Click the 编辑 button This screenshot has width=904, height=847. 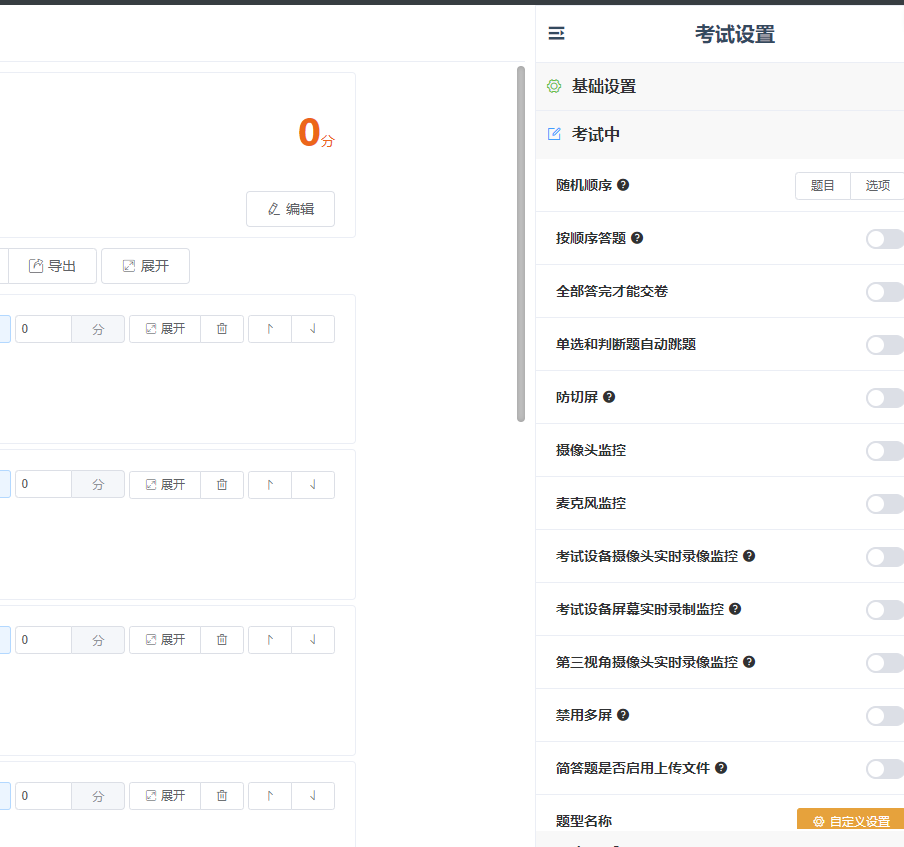pyautogui.click(x=291, y=209)
